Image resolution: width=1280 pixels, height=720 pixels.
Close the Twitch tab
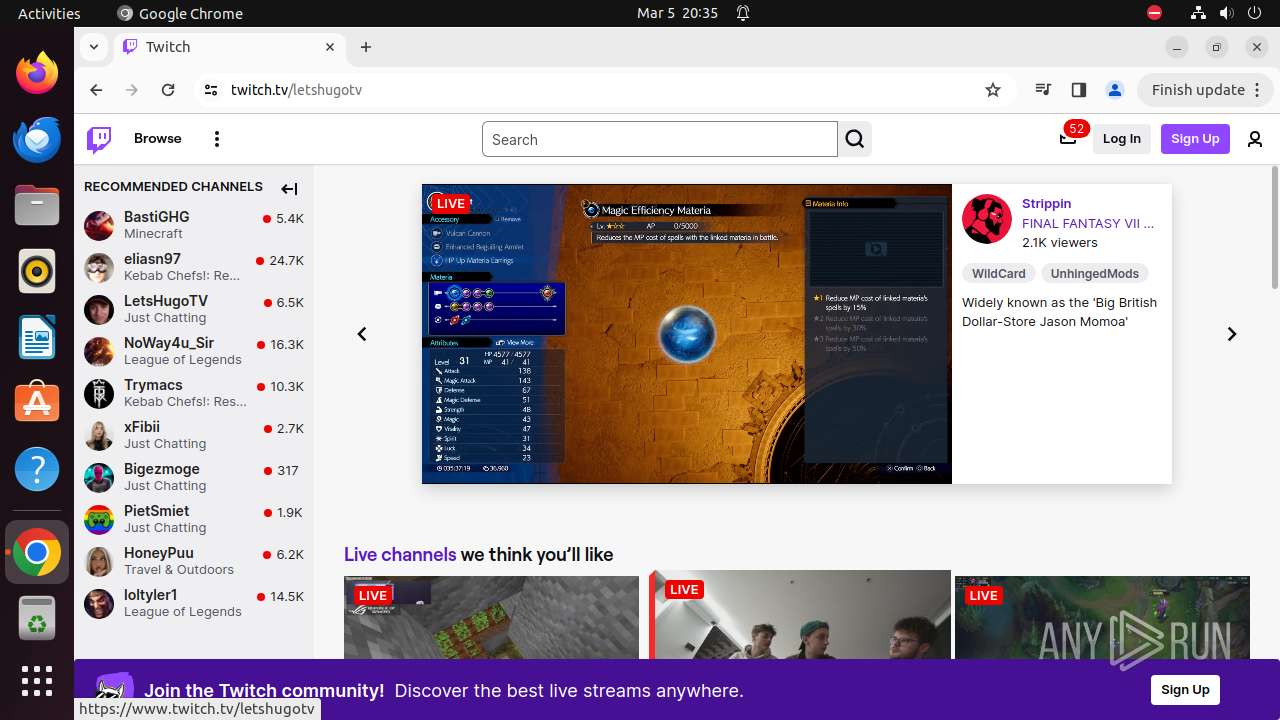pyautogui.click(x=330, y=47)
